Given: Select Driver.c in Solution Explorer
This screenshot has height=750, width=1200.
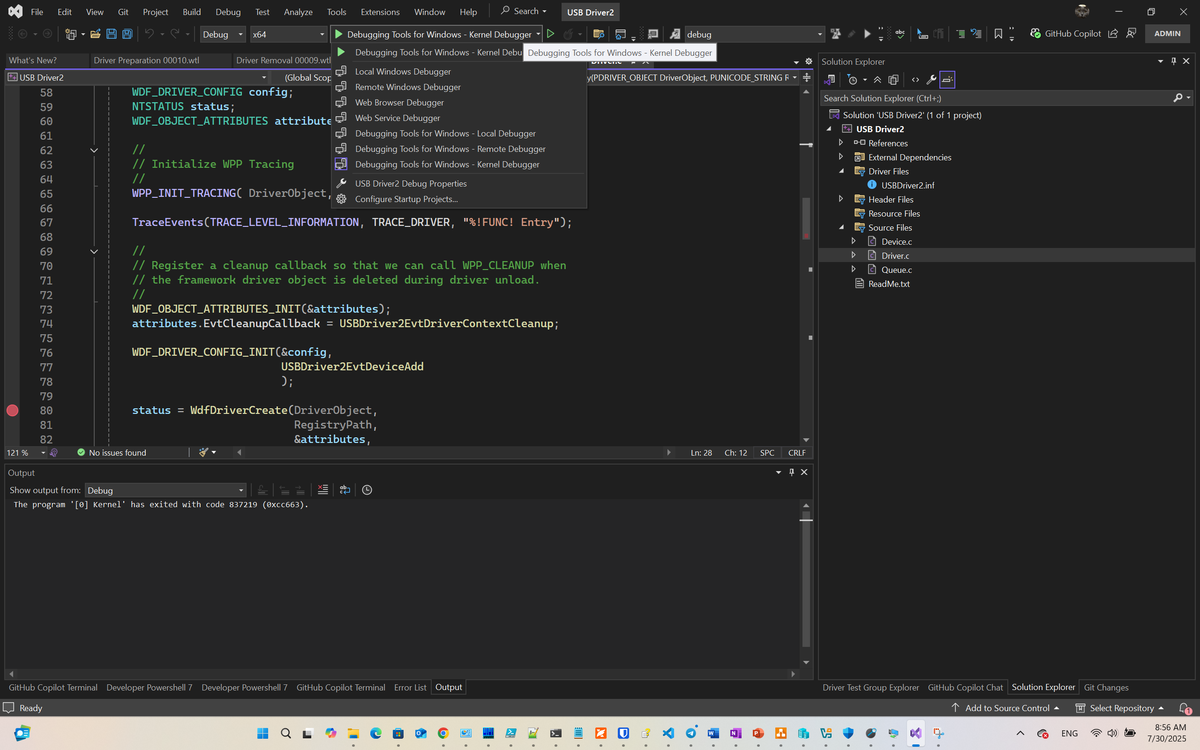Looking at the screenshot, I should (895, 256).
